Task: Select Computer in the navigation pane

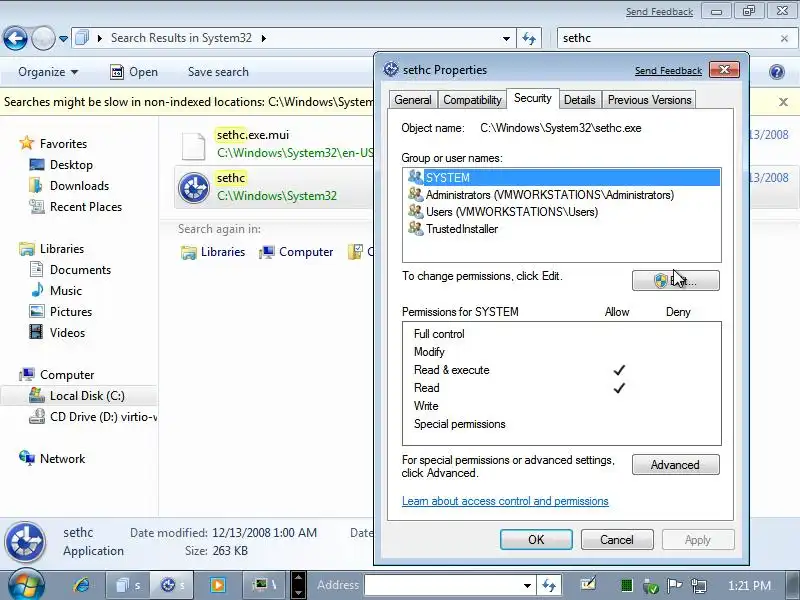Action: click(x=66, y=375)
